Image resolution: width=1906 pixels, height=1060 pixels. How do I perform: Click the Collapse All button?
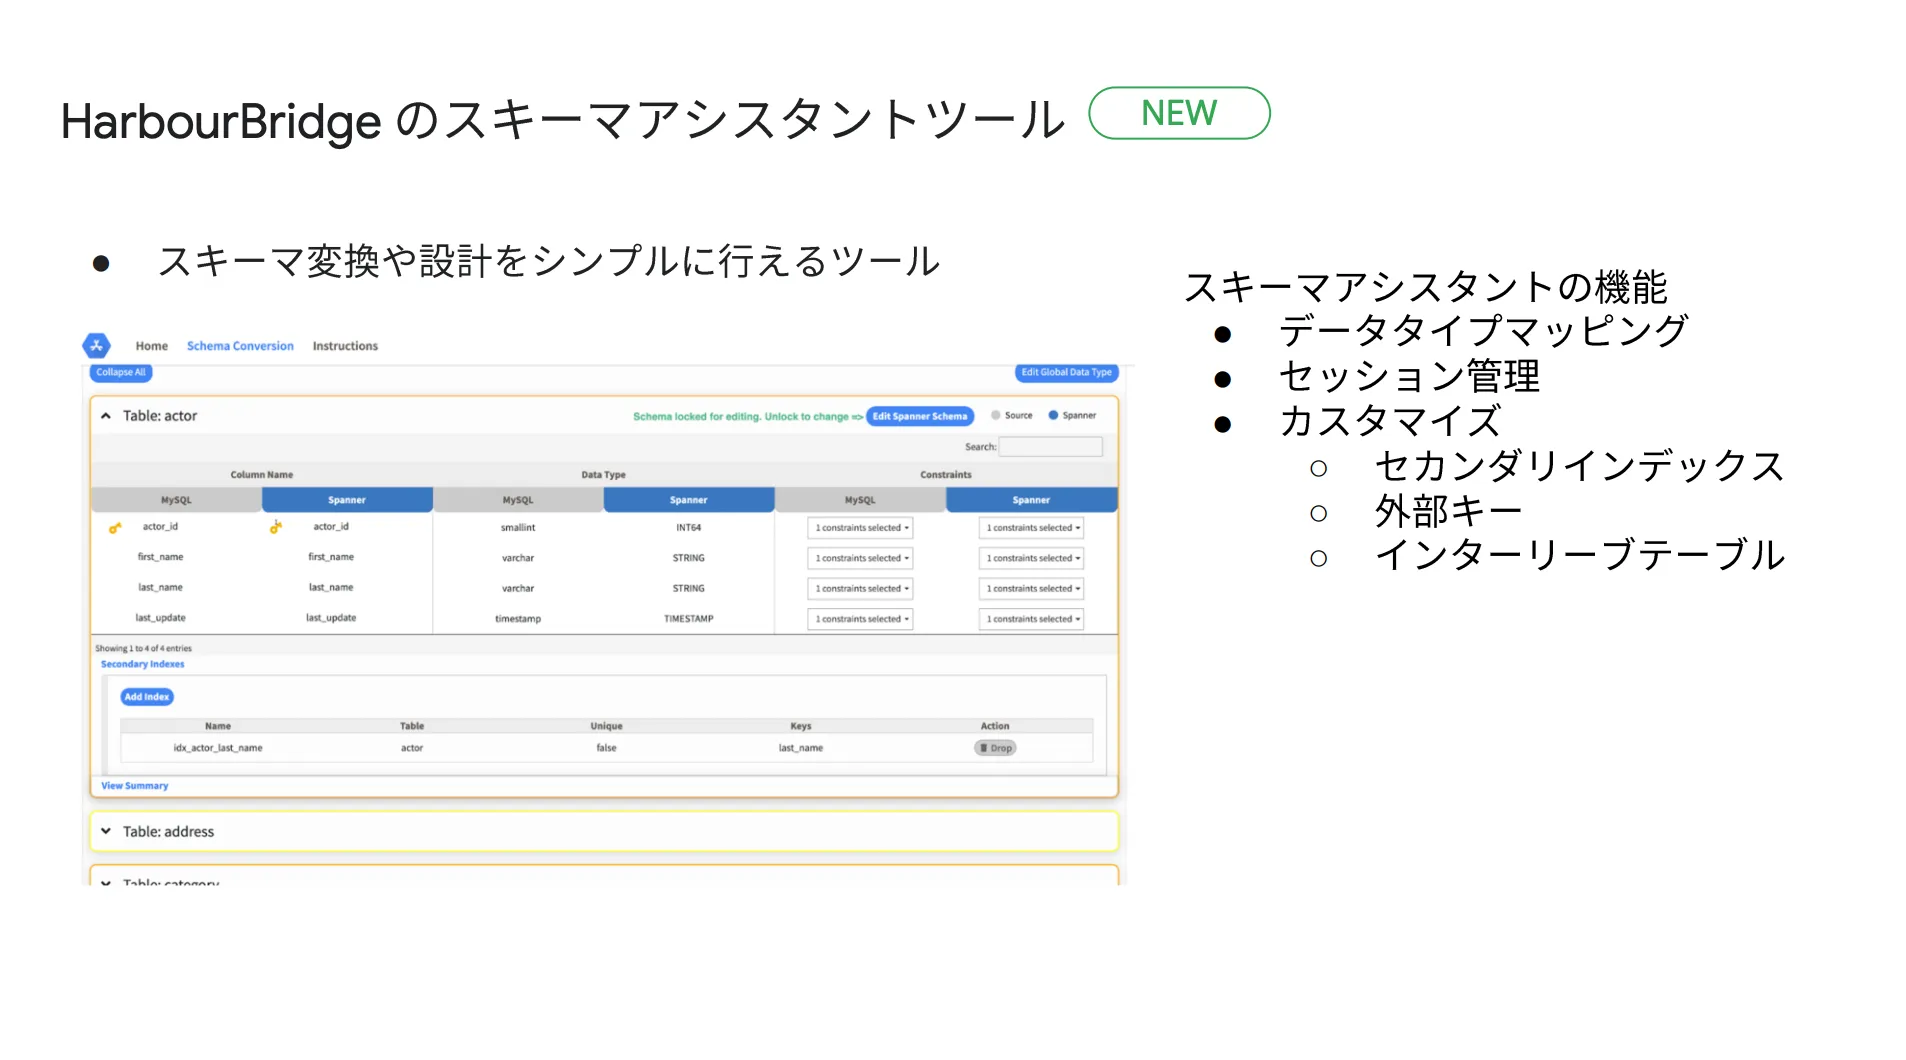(x=121, y=372)
